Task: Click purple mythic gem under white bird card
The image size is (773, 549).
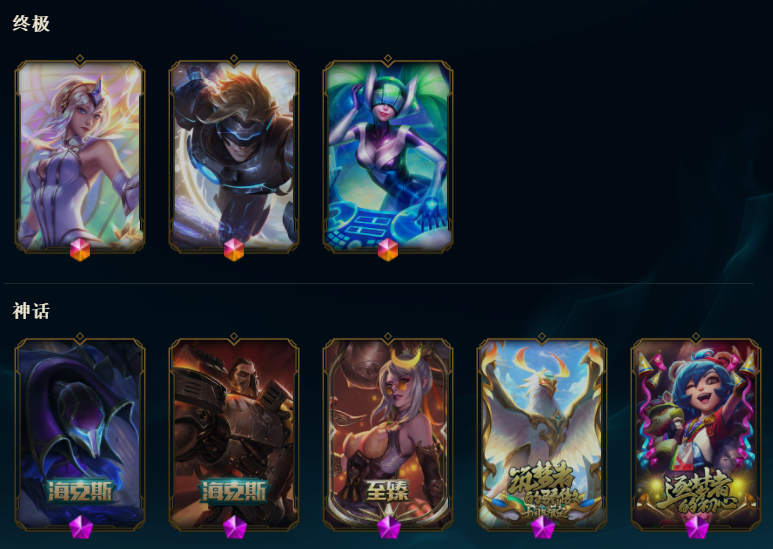Action: point(543,527)
